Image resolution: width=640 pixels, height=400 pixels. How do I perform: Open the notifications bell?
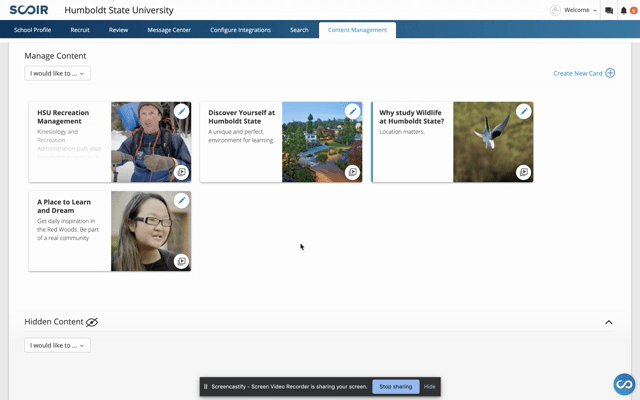[623, 11]
